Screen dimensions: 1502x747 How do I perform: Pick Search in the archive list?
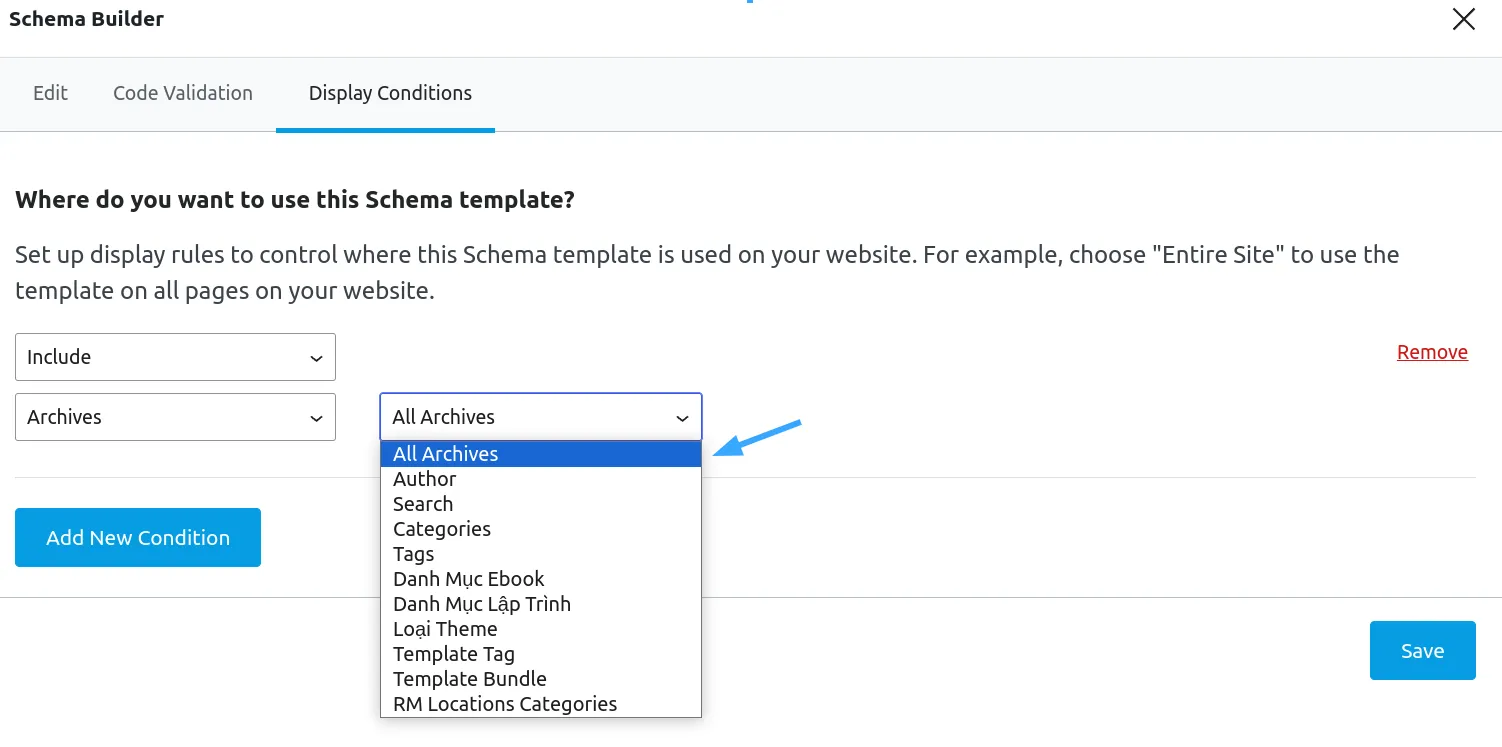(x=541, y=504)
